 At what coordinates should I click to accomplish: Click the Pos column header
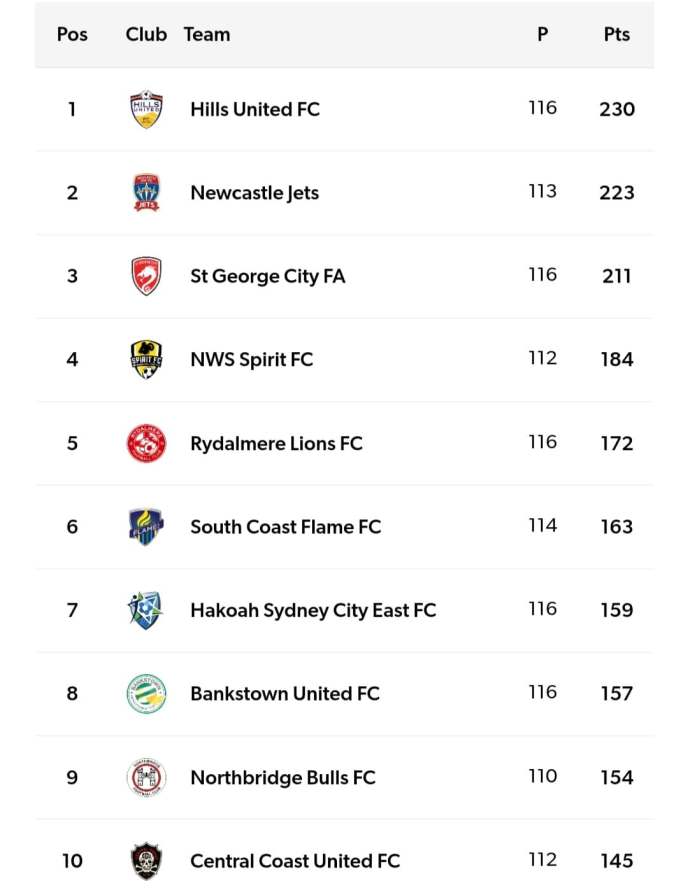tap(72, 34)
